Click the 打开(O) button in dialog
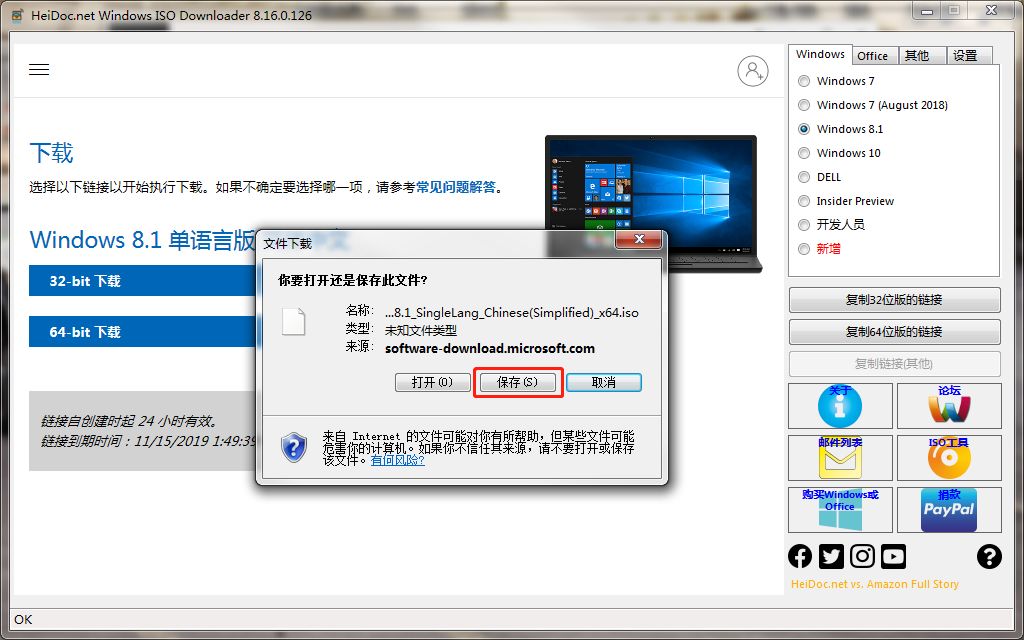Image resolution: width=1024 pixels, height=640 pixels. click(432, 382)
